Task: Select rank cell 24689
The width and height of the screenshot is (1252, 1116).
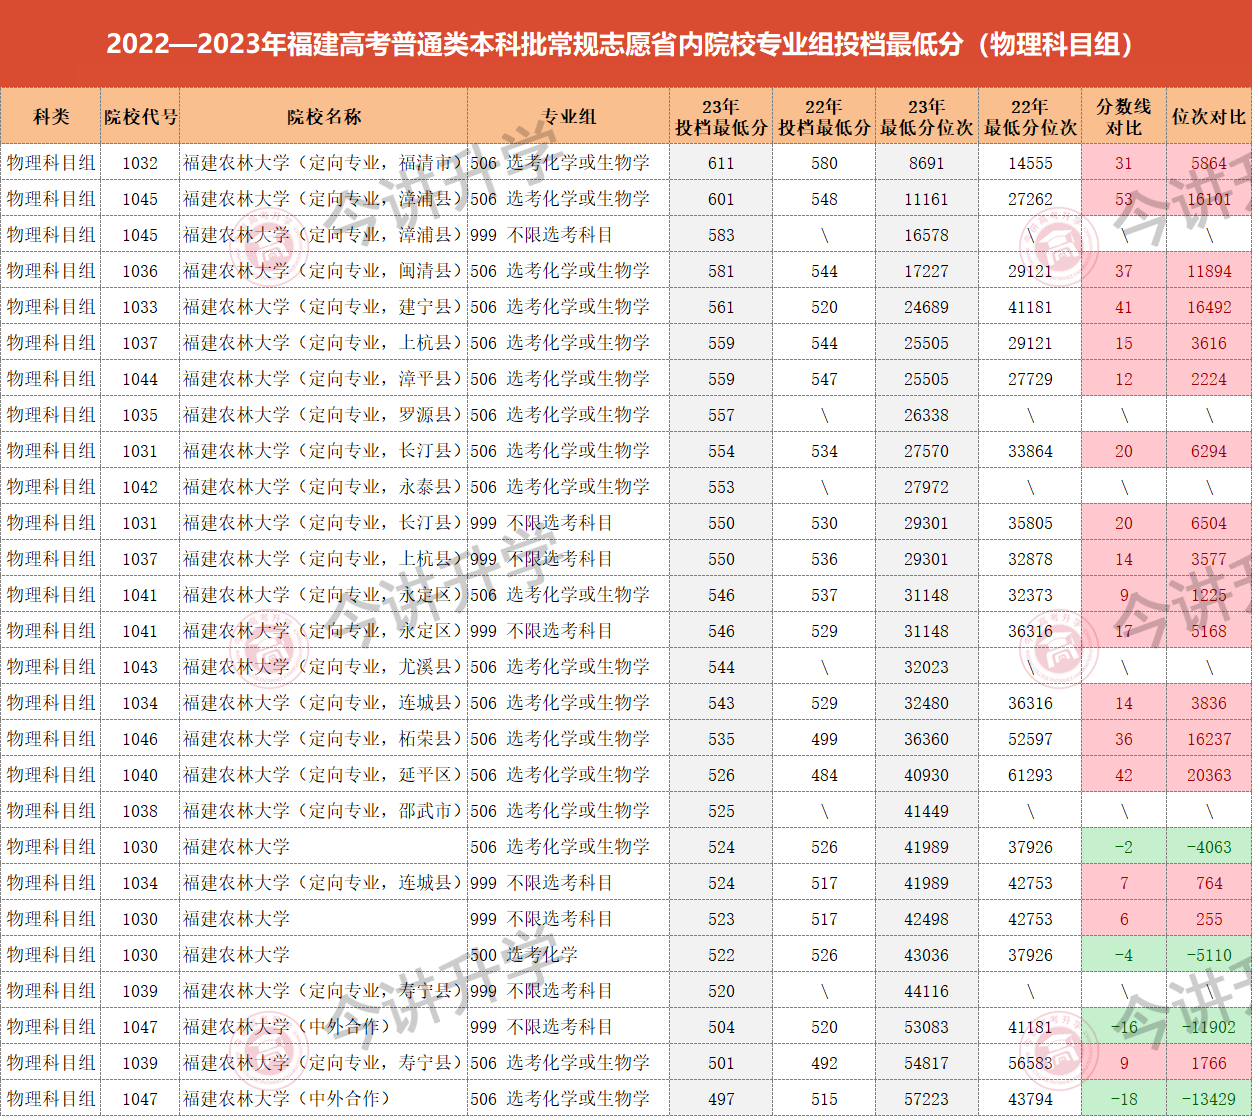Action: [927, 307]
